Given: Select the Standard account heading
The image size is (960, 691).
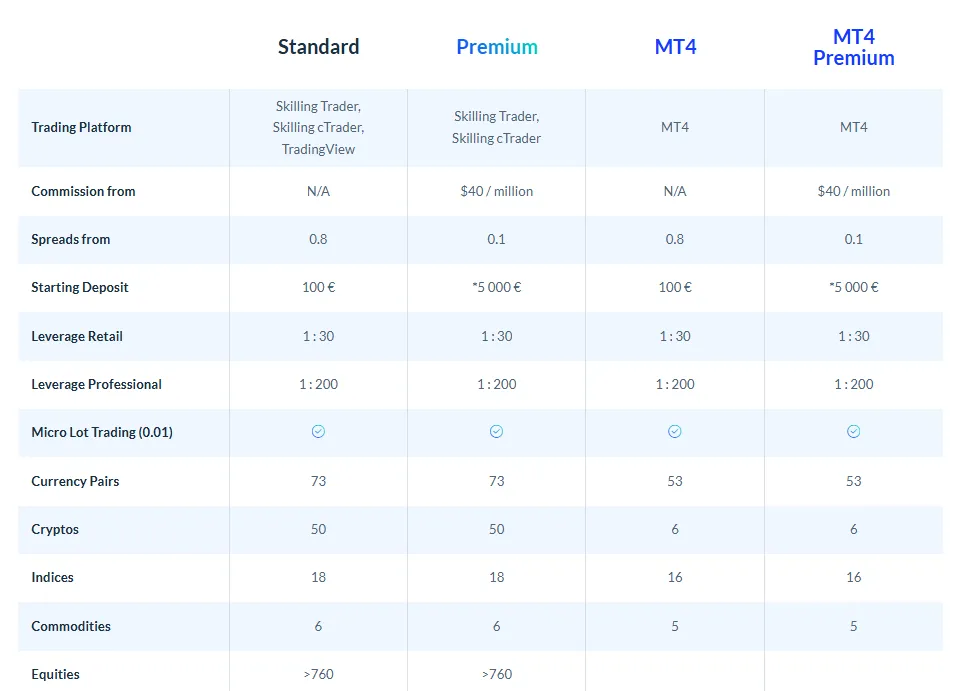Looking at the screenshot, I should click(318, 47).
